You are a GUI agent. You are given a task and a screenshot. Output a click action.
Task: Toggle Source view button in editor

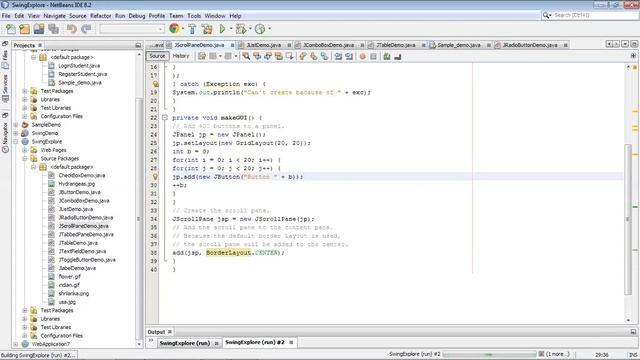pos(157,56)
